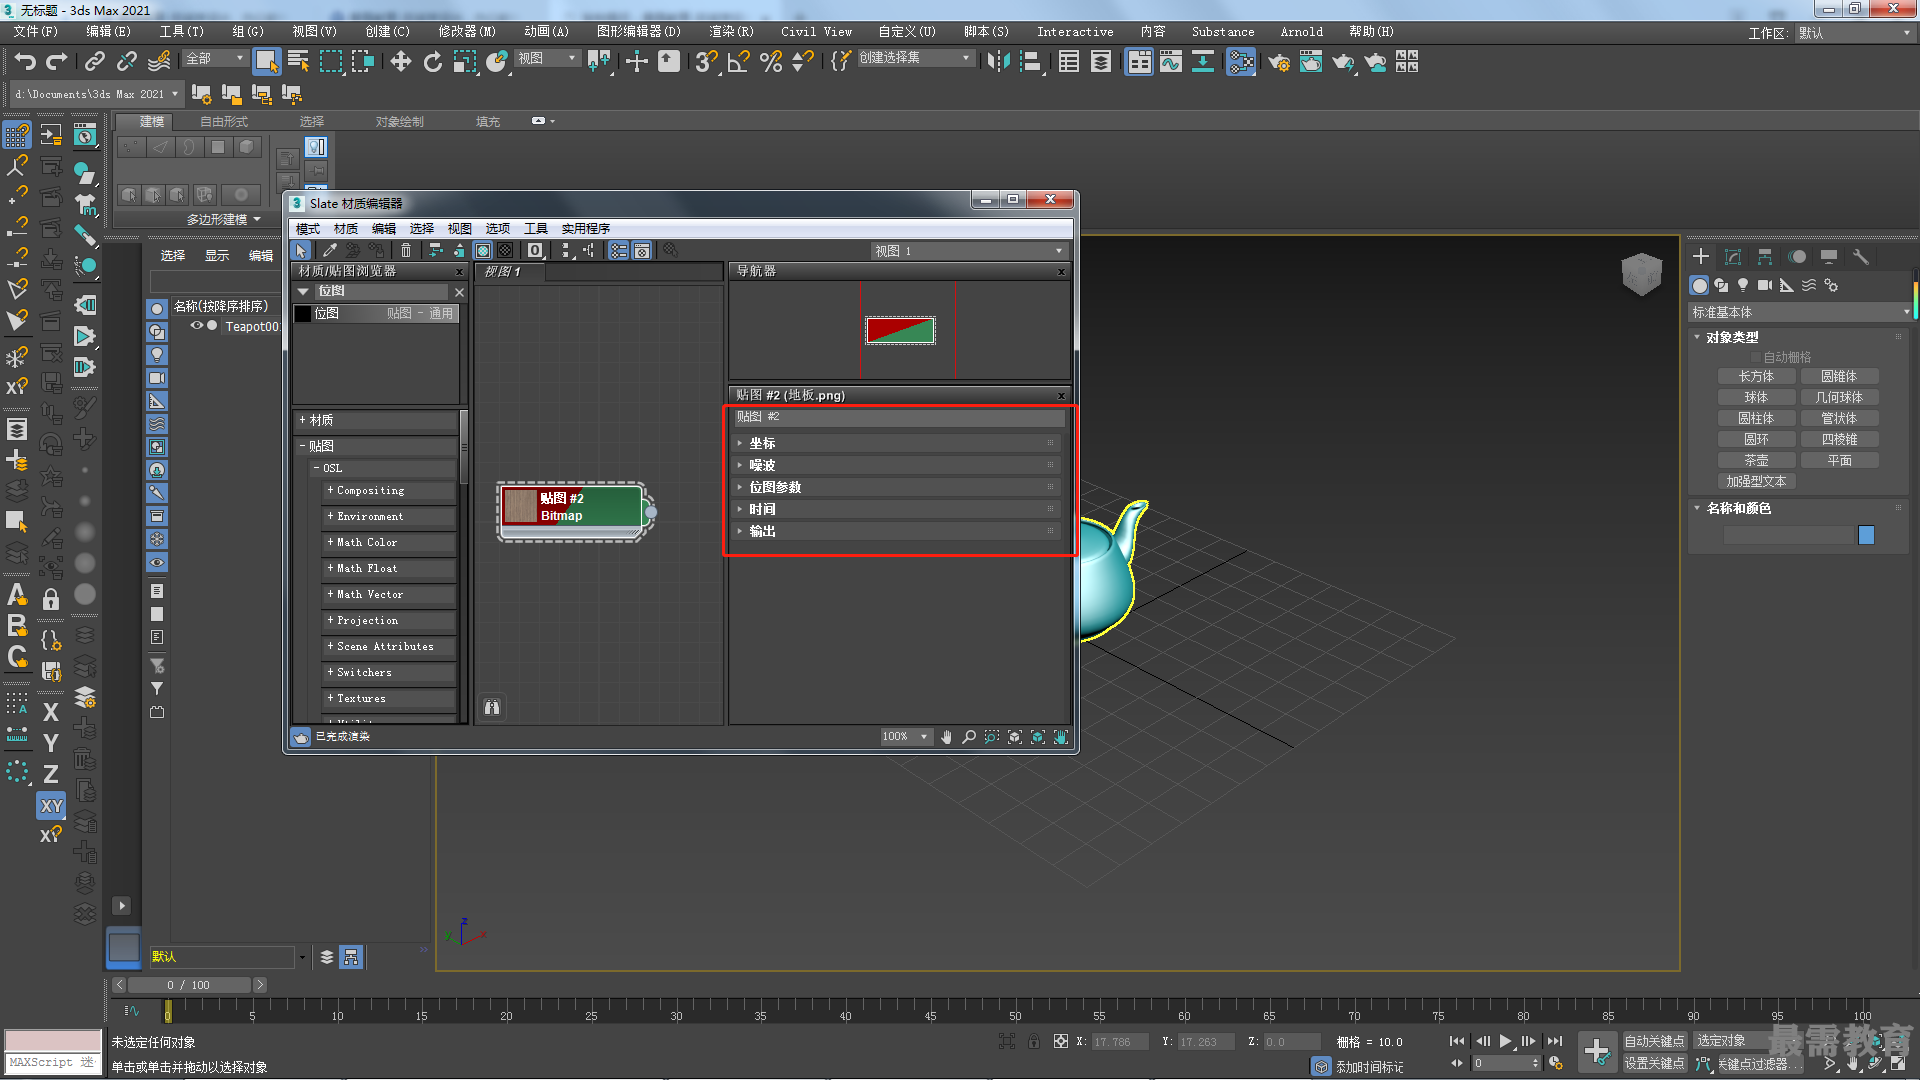Screen dimensions: 1920x1080
Task: Open the 材质 menu in Slate editor
Action: coord(346,229)
